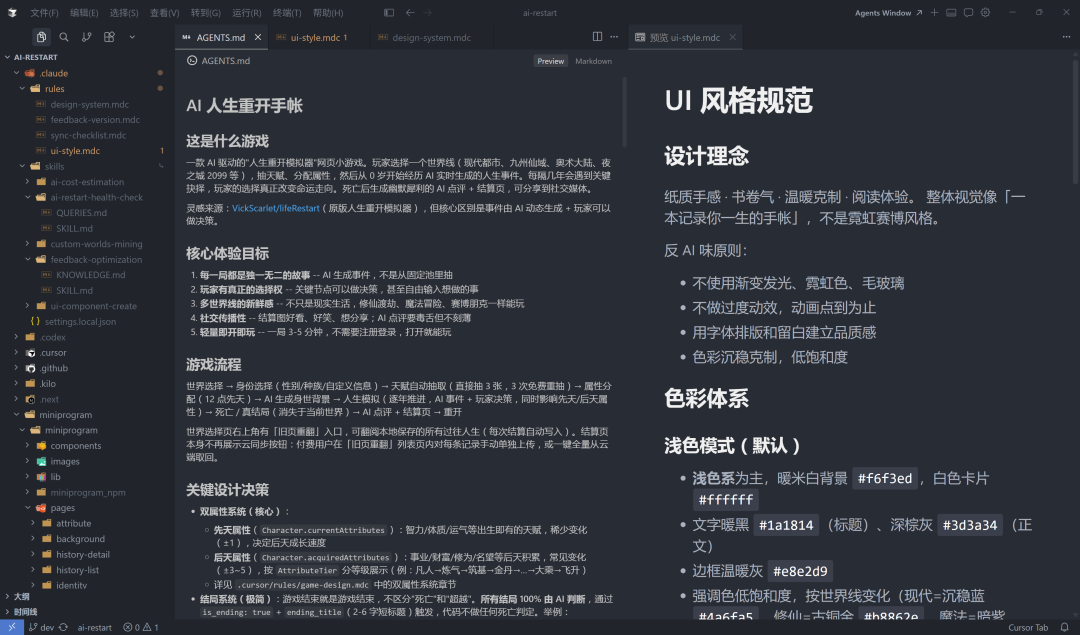Image resolution: width=1080 pixels, height=635 pixels.
Task: Go forward with the right arrow
Action: pyautogui.click(x=427, y=12)
